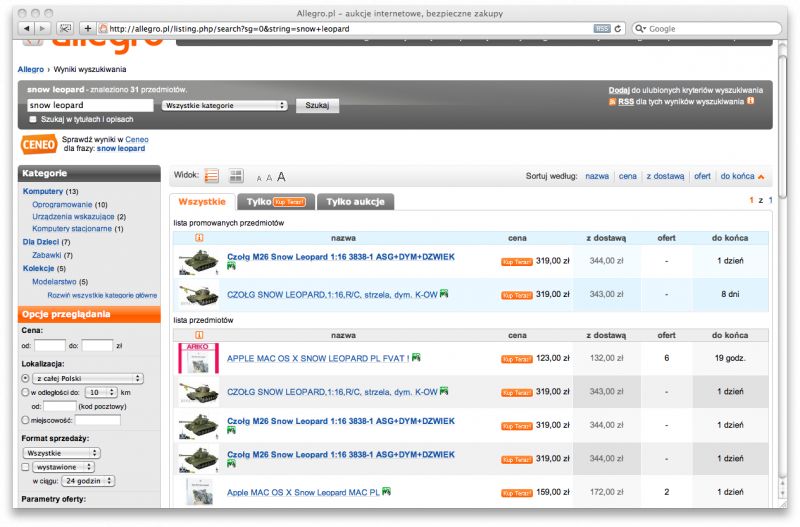Open Urządzenia wskazujące subcategory
The width and height of the screenshot is (800, 527).
(73, 217)
